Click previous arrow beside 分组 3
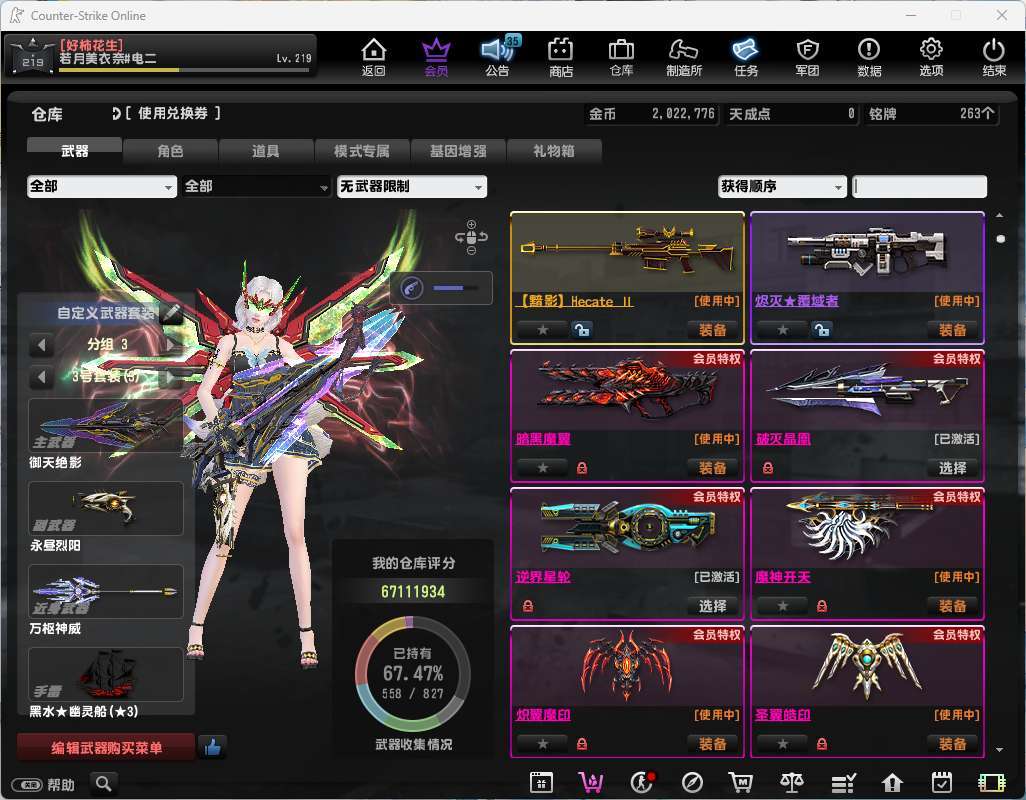 point(41,344)
